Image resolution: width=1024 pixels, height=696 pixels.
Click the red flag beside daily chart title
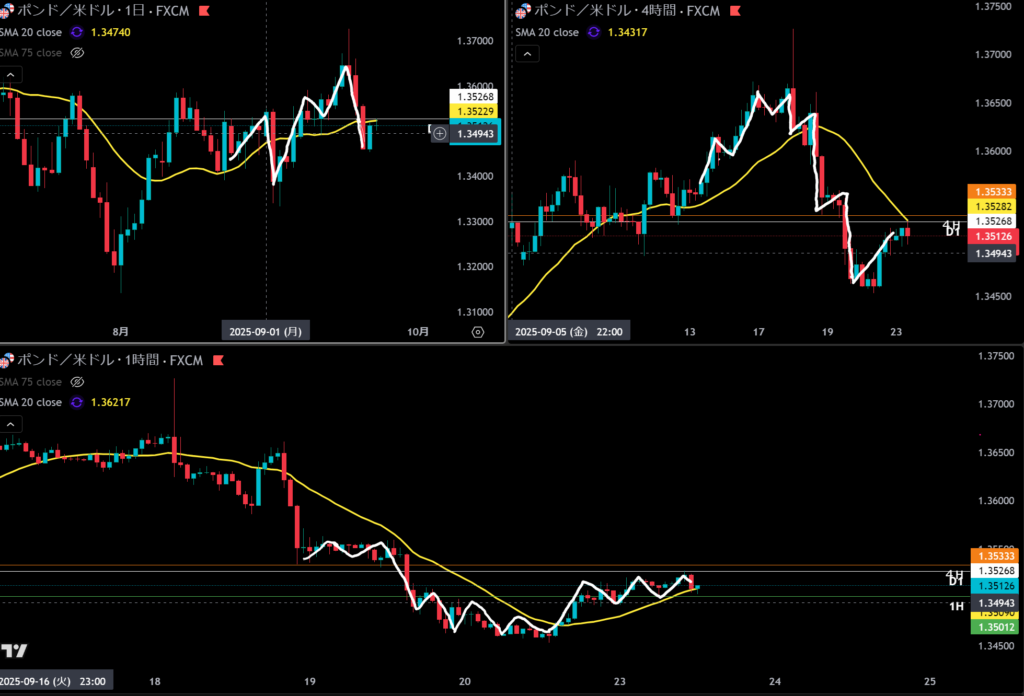tap(204, 11)
